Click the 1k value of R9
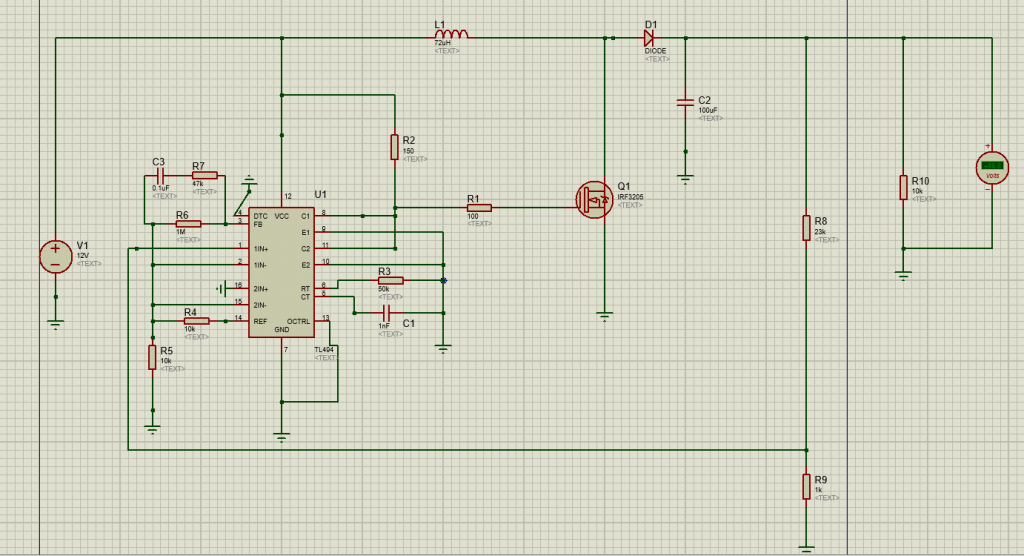Viewport: 1024px width, 556px height. click(818, 489)
